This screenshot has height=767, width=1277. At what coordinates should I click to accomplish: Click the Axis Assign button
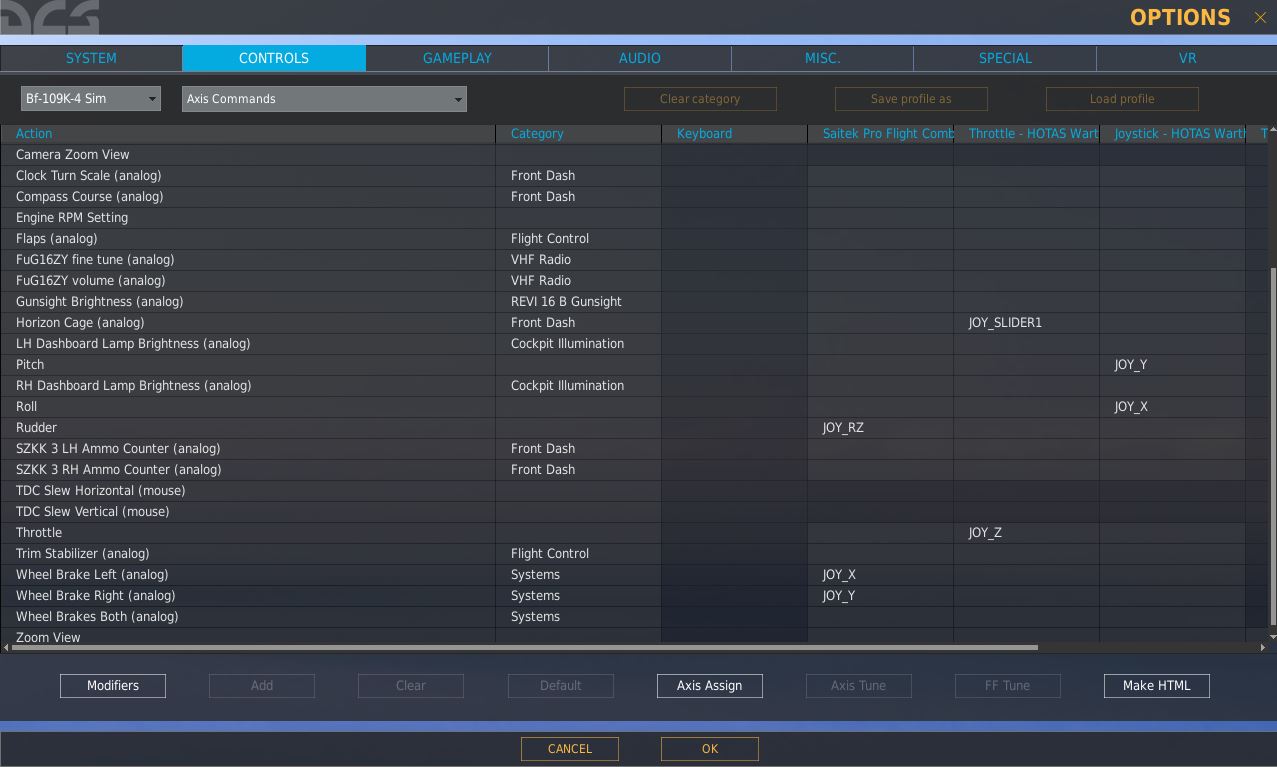tap(710, 685)
